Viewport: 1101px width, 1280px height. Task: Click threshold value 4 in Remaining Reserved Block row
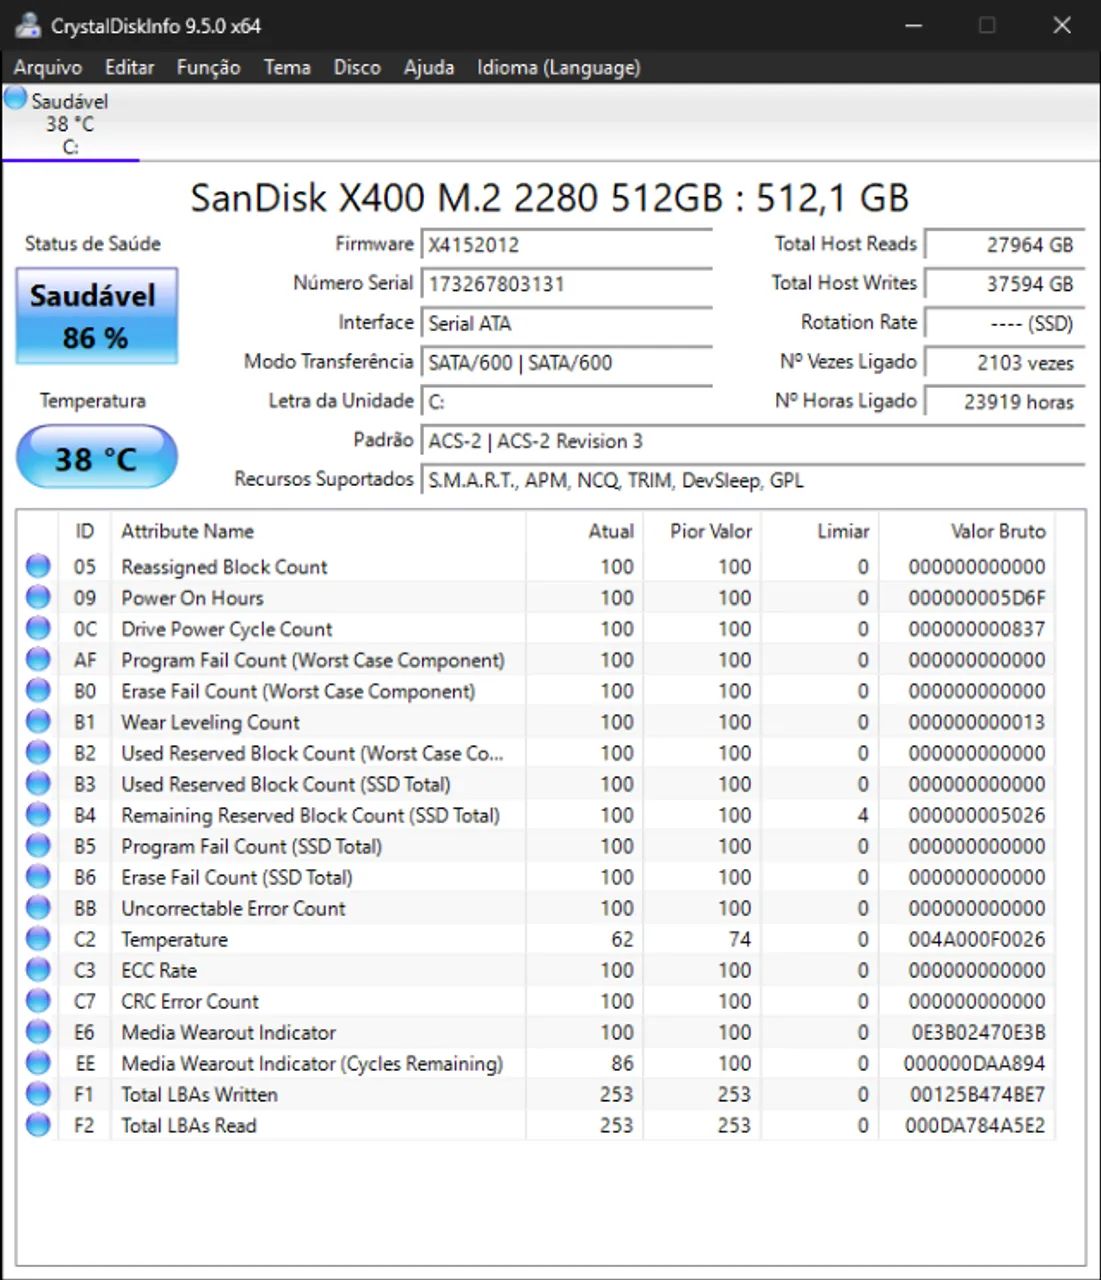862,815
